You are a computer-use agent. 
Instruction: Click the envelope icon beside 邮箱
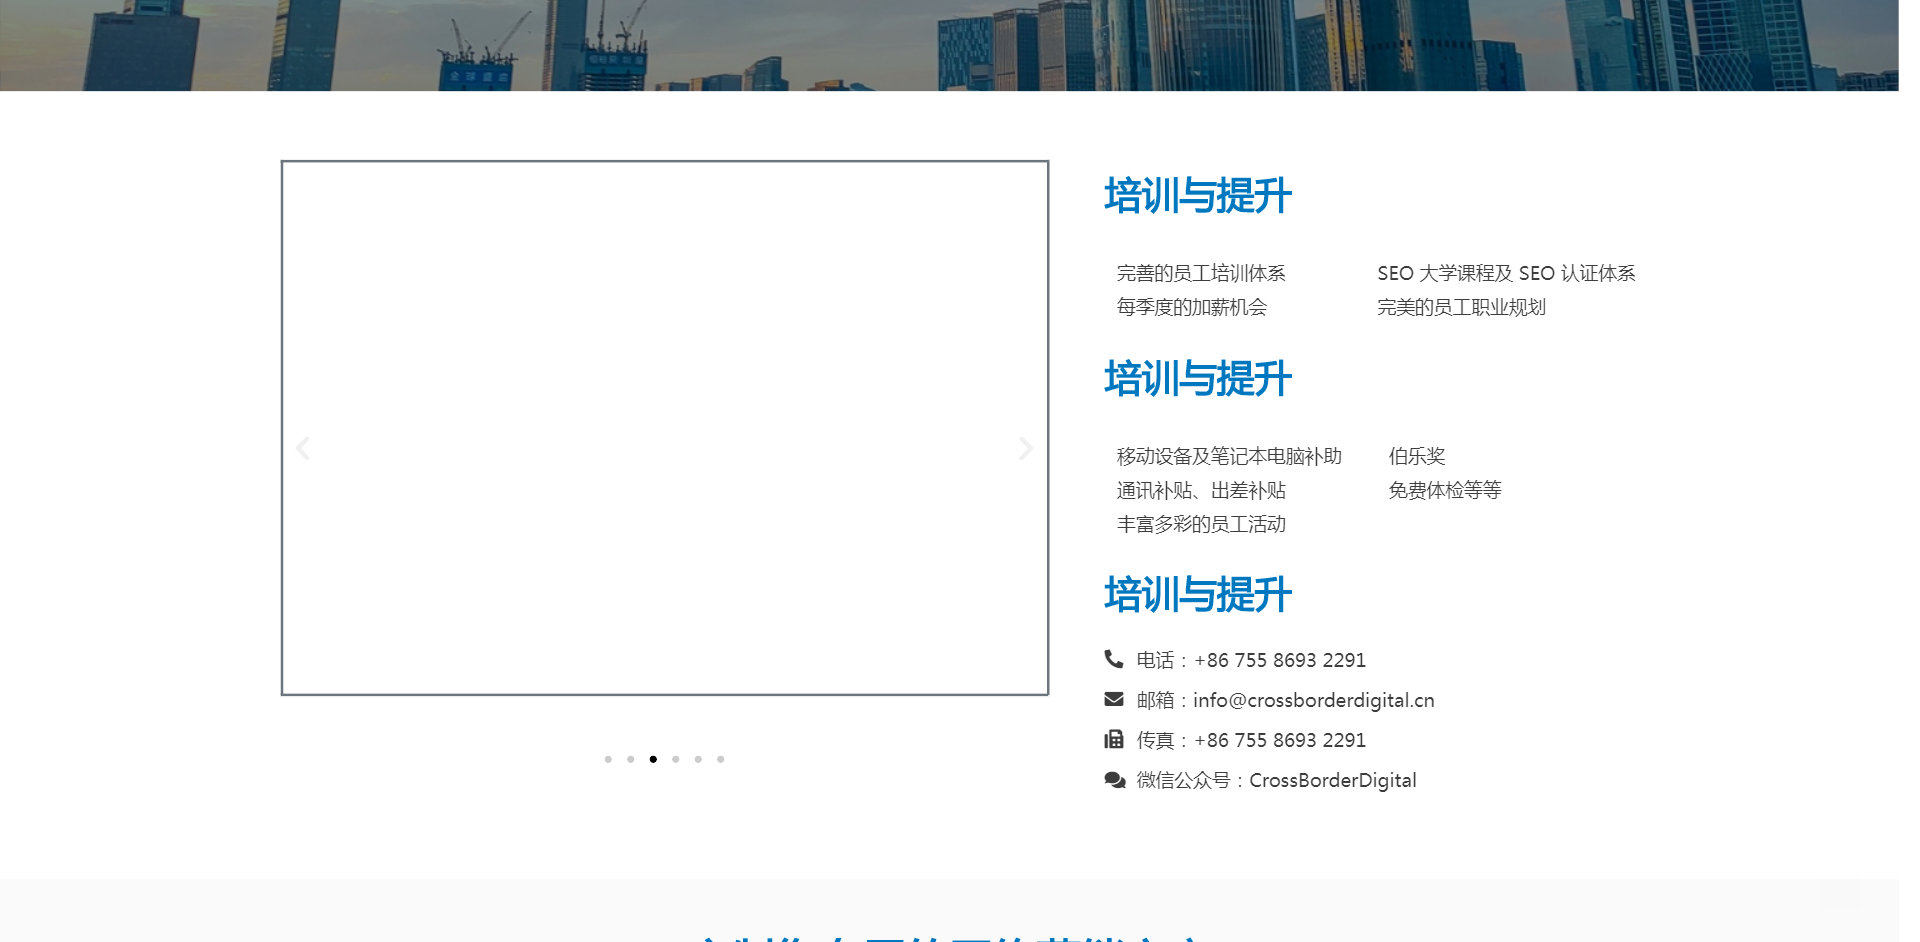click(x=1113, y=700)
